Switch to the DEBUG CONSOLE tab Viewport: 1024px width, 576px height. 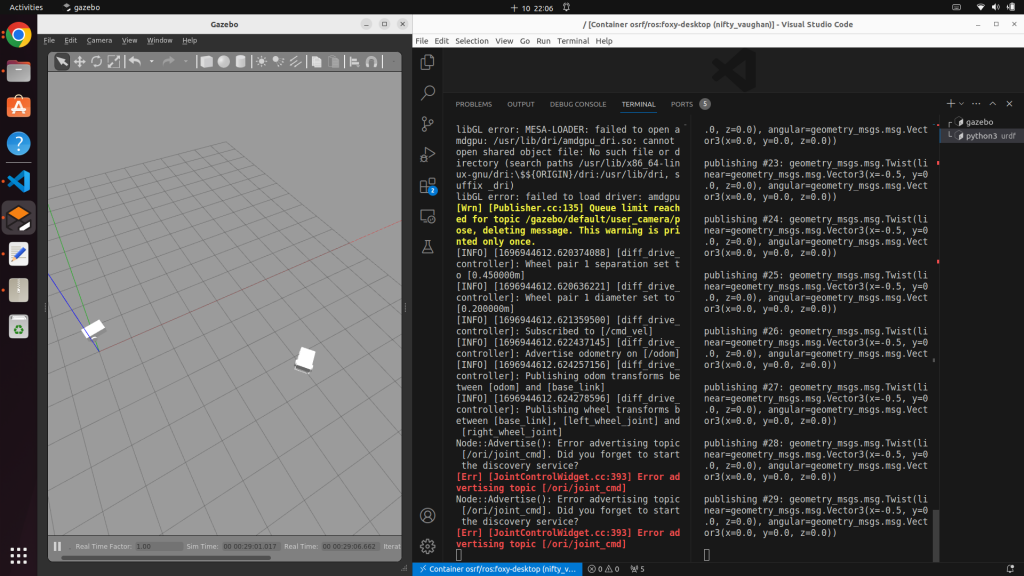tap(578, 104)
